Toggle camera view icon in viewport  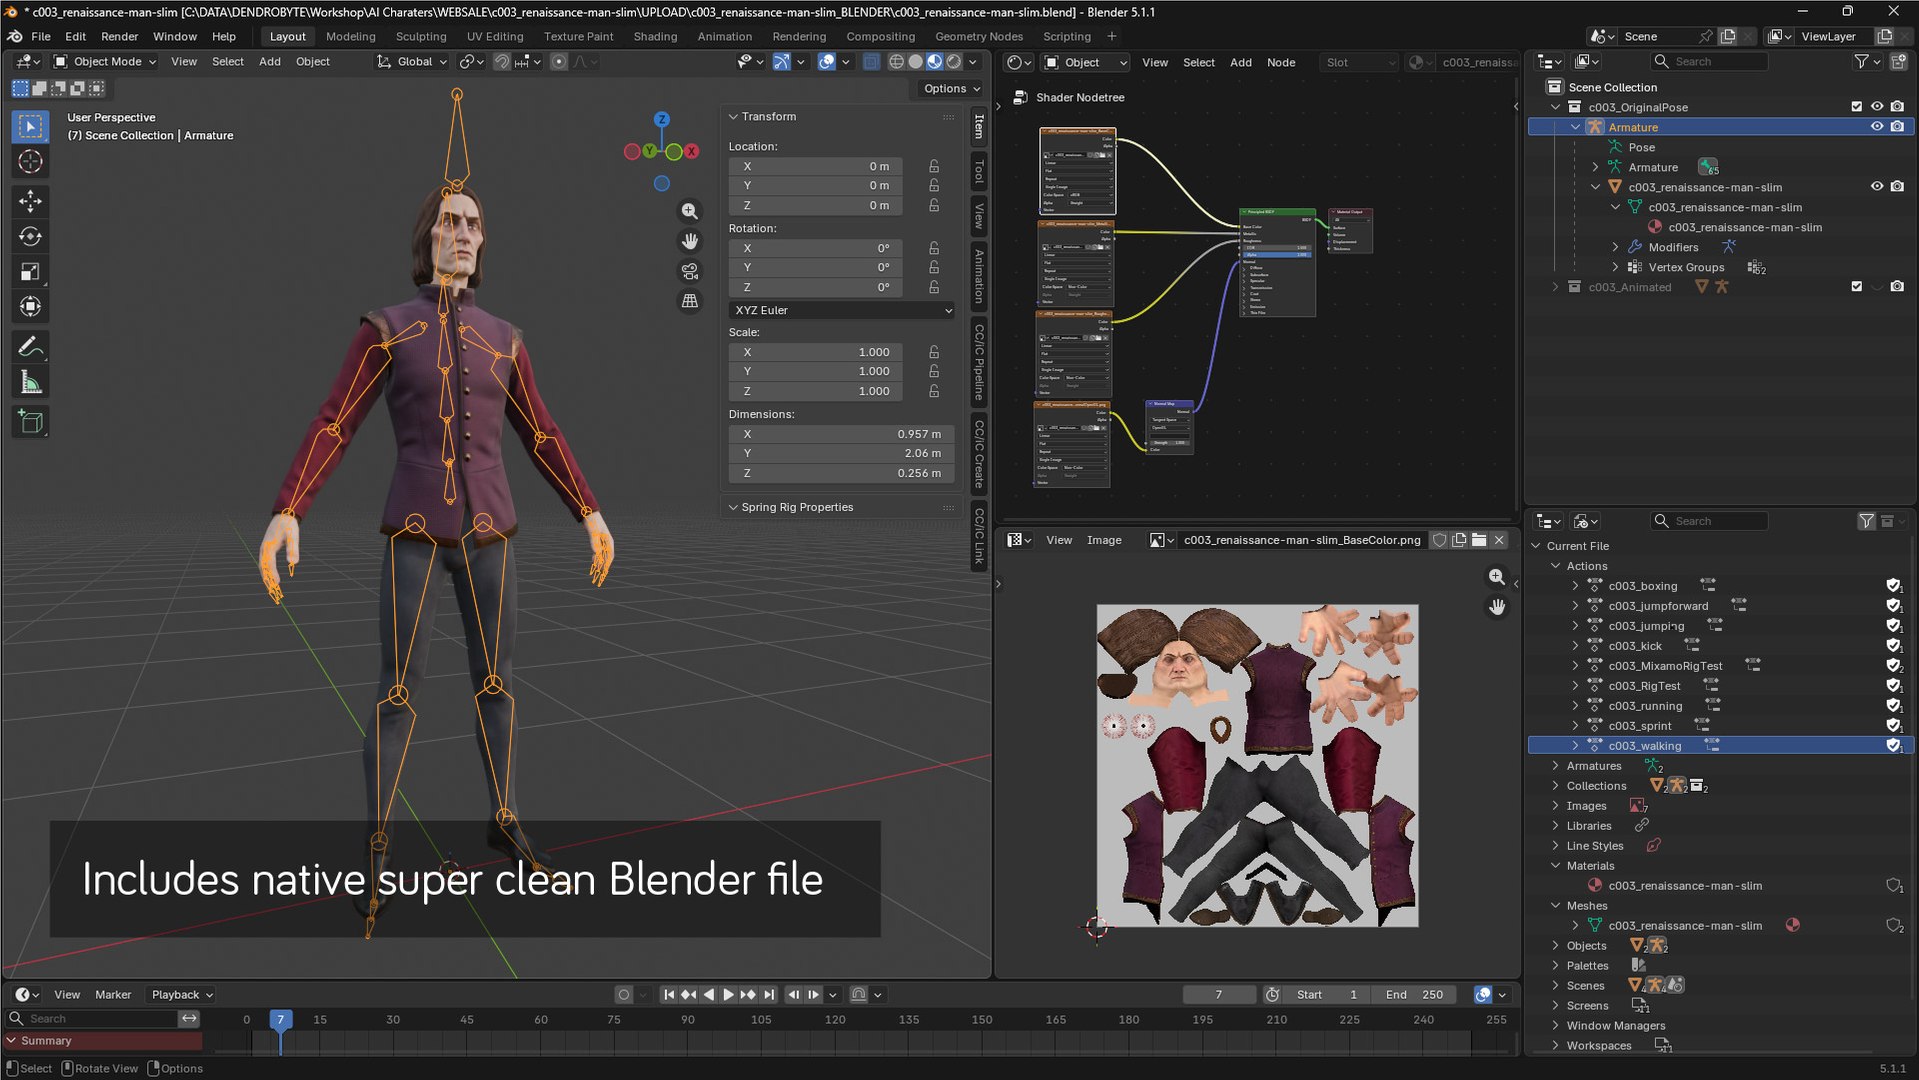[690, 271]
